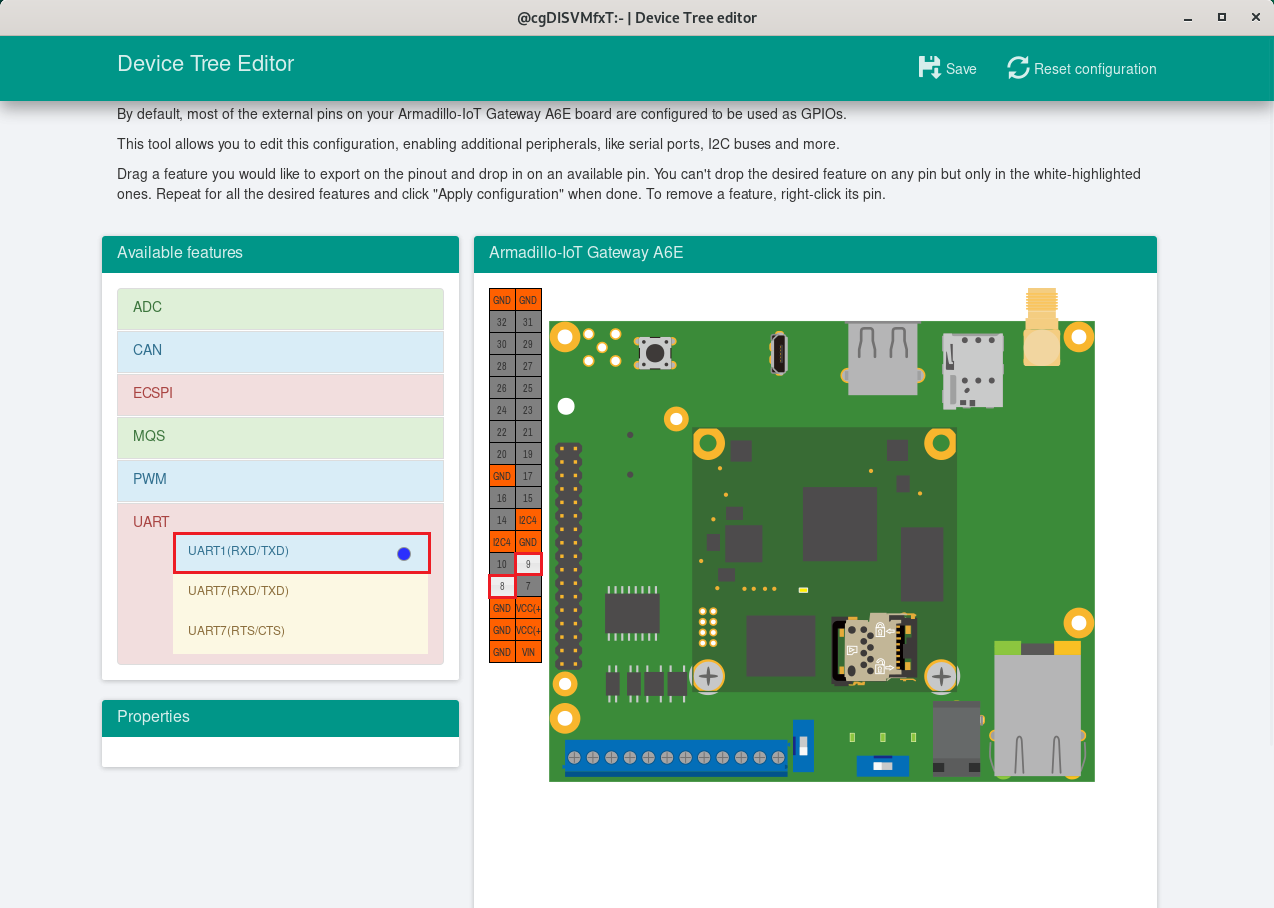Click the Save floppy disk icon
The image size is (1274, 908).
coord(930,68)
